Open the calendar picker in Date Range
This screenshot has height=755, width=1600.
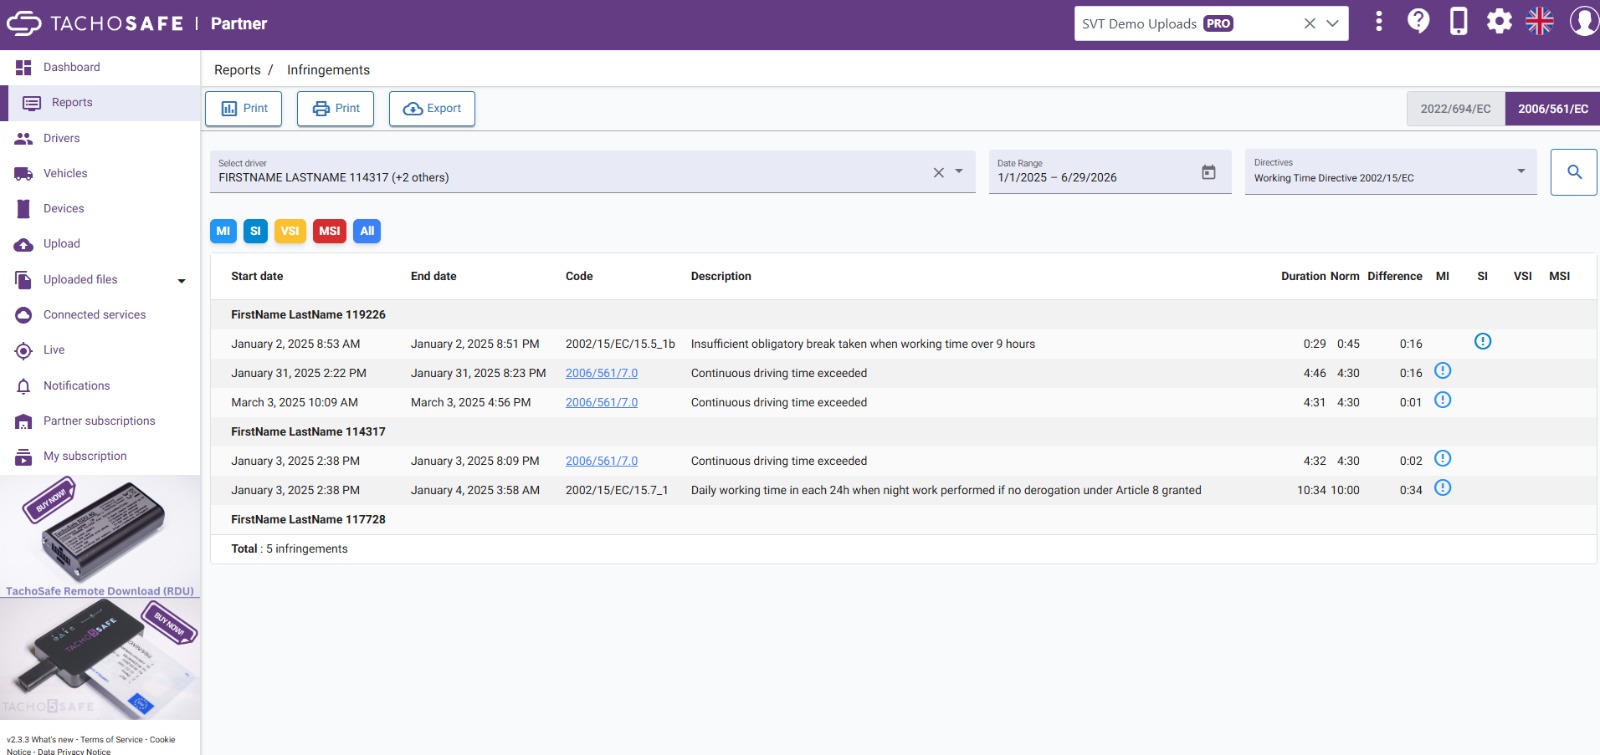click(1208, 172)
